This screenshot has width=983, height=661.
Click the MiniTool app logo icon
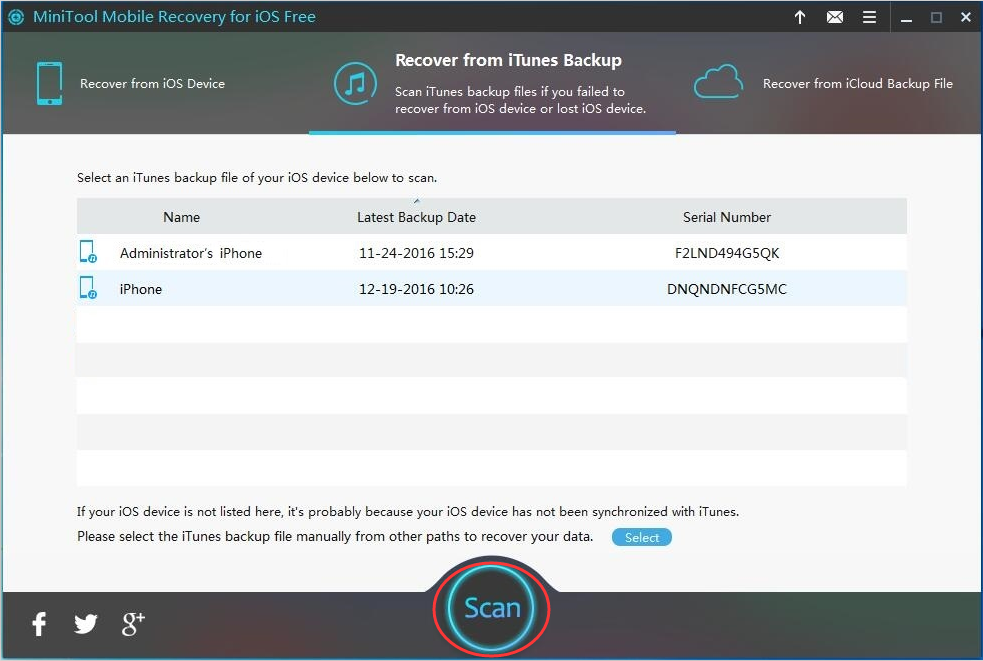pyautogui.click(x=16, y=17)
